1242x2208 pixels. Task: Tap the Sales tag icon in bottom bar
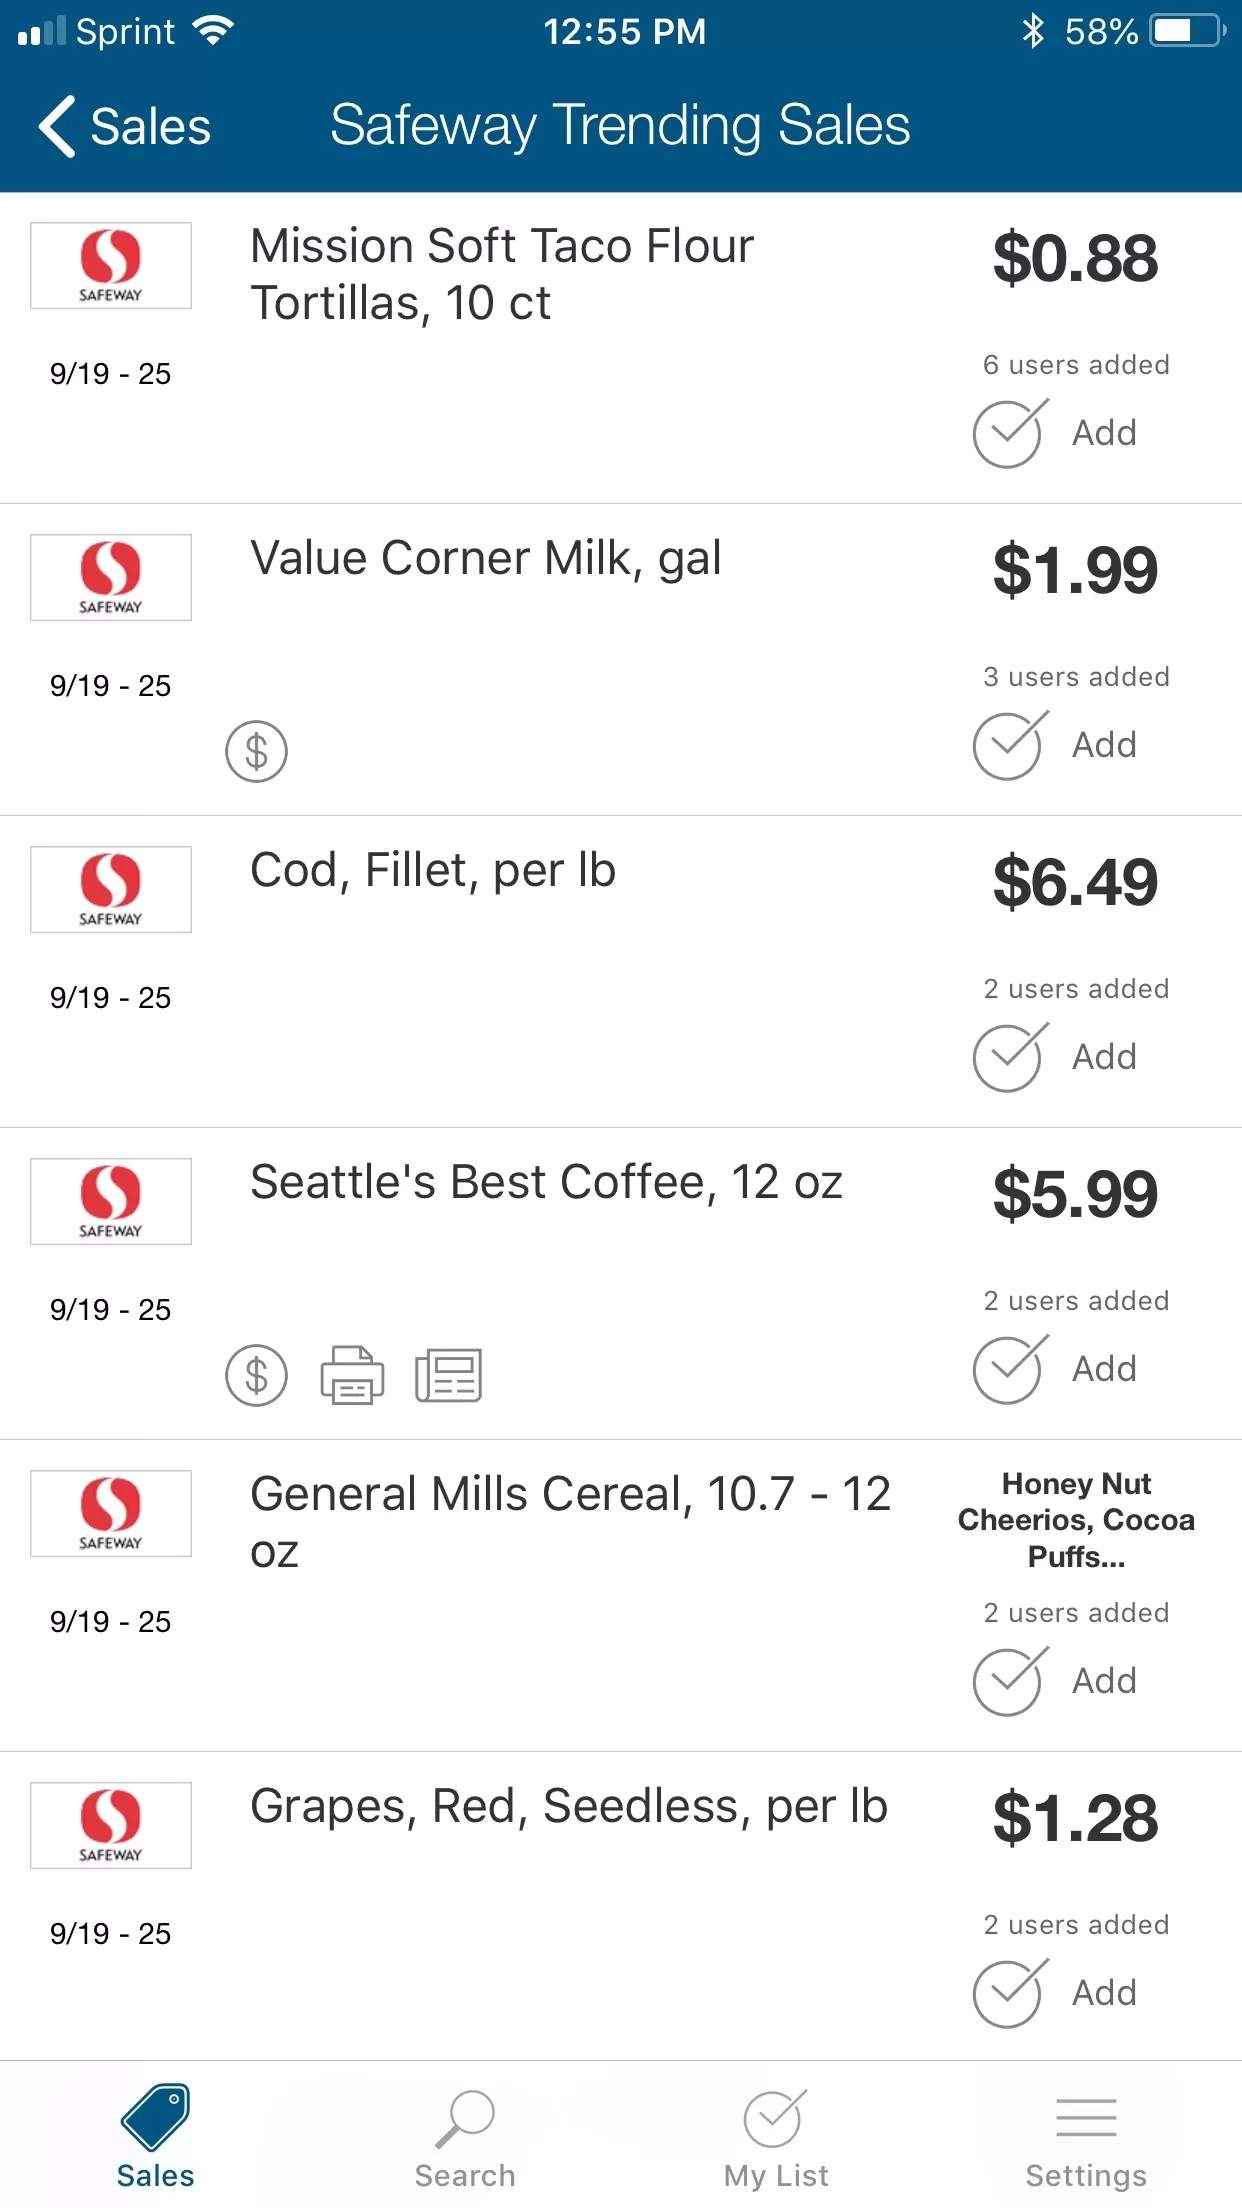click(x=156, y=2117)
